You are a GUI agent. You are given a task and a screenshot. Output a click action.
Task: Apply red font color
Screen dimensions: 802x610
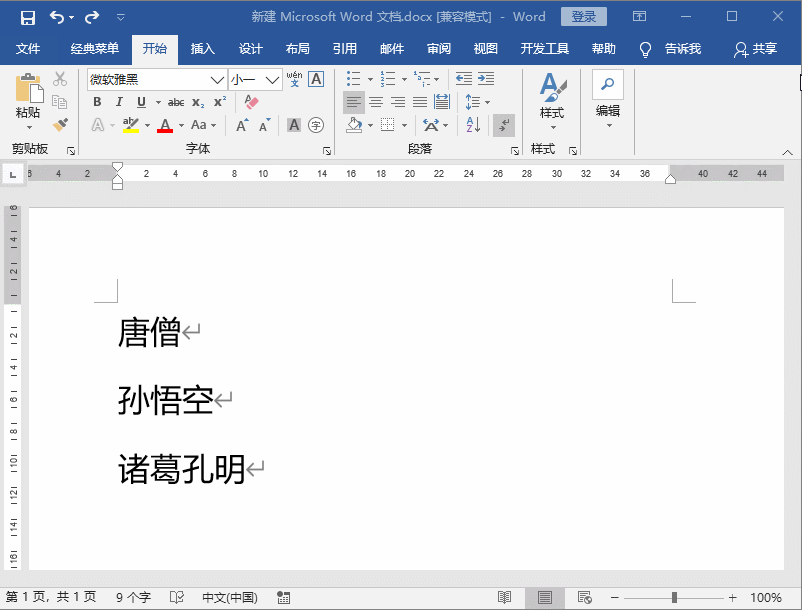[165, 125]
